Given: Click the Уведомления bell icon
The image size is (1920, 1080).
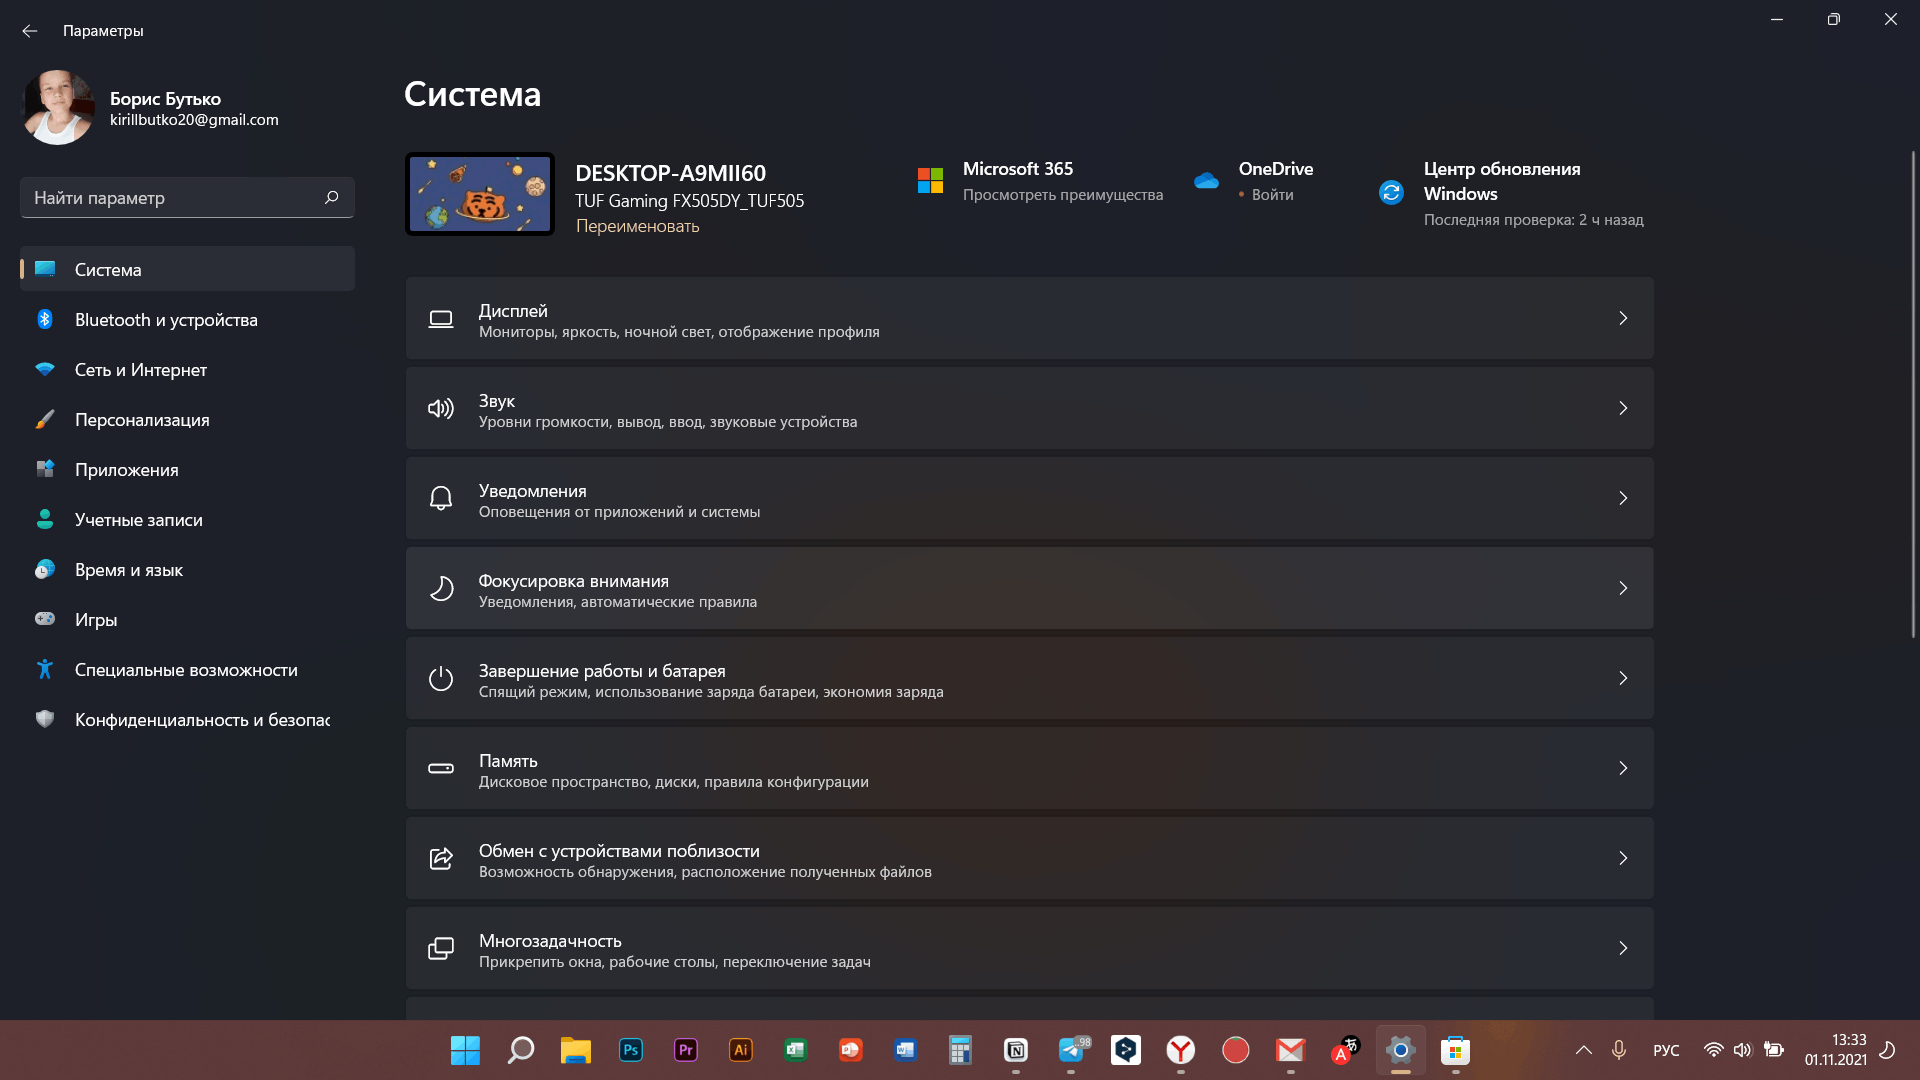Looking at the screenshot, I should pos(441,498).
